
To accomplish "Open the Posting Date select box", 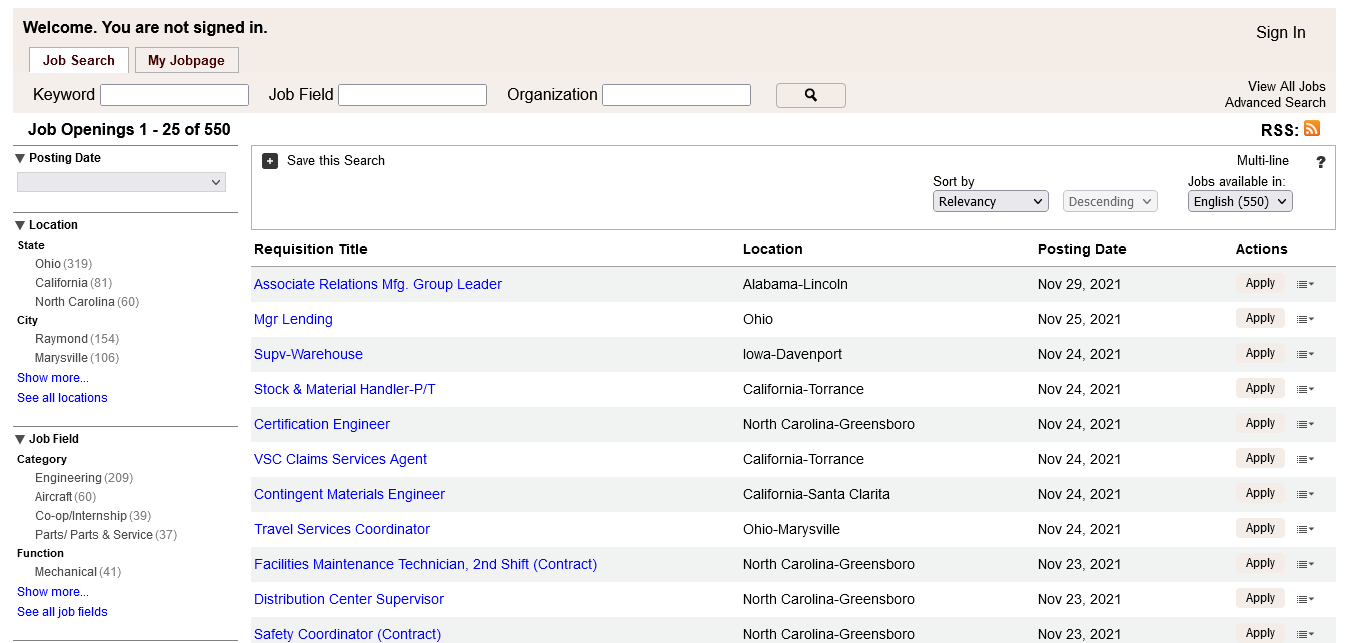I will coord(121,182).
